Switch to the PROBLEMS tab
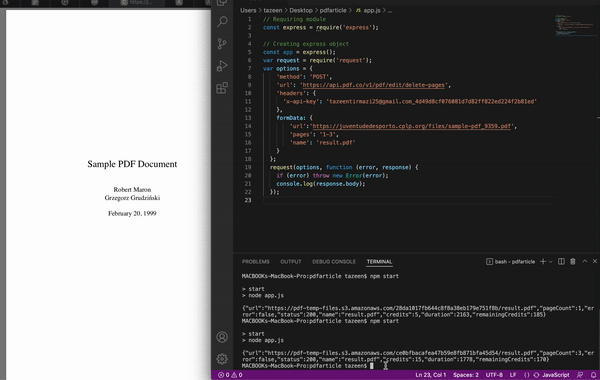This screenshot has height=380, width=600. 256,262
